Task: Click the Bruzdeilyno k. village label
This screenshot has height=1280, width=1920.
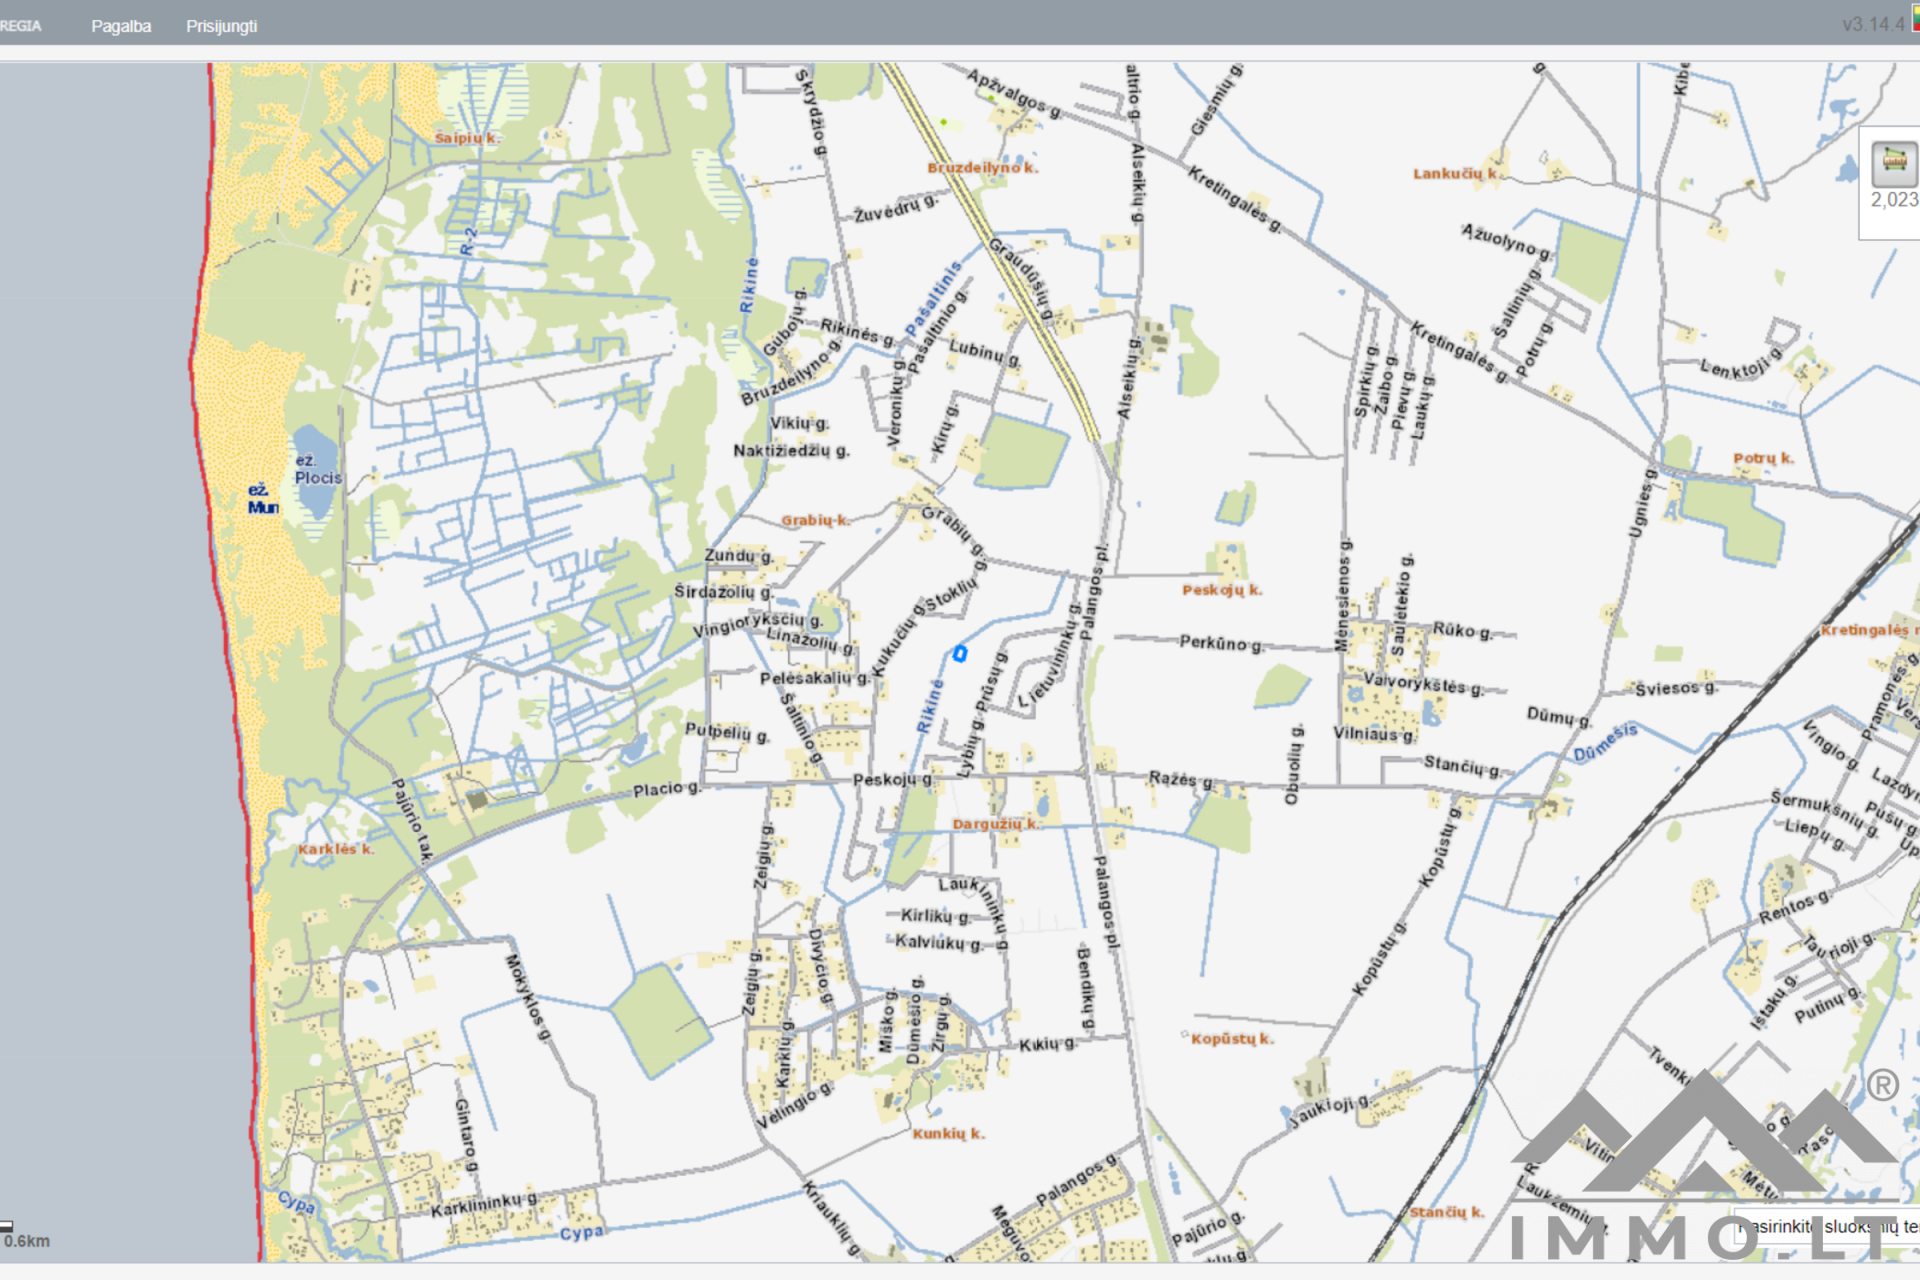Action: click(x=982, y=168)
